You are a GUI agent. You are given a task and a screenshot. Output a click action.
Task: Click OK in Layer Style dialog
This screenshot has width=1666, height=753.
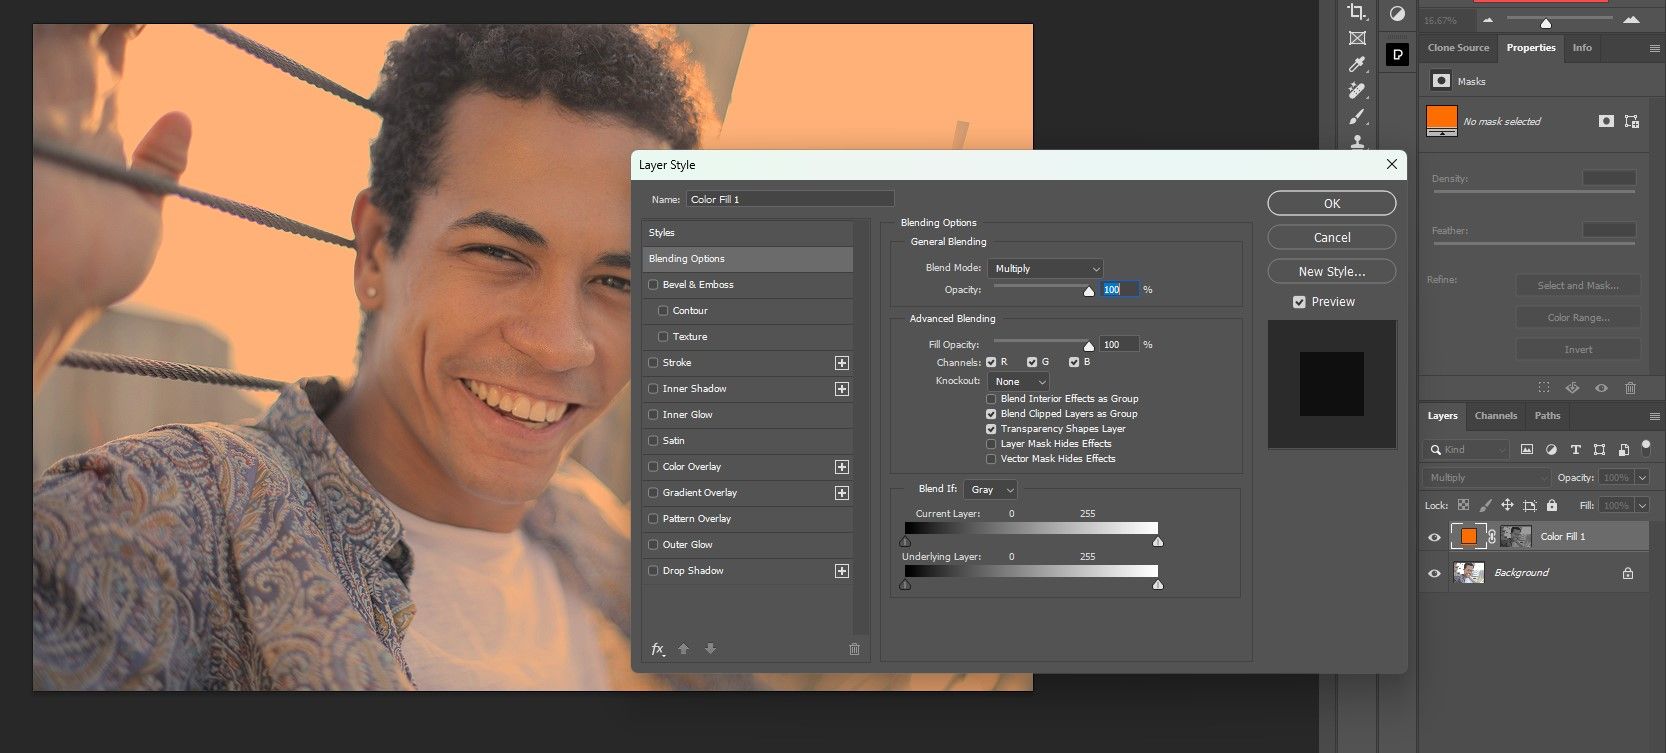click(1332, 203)
